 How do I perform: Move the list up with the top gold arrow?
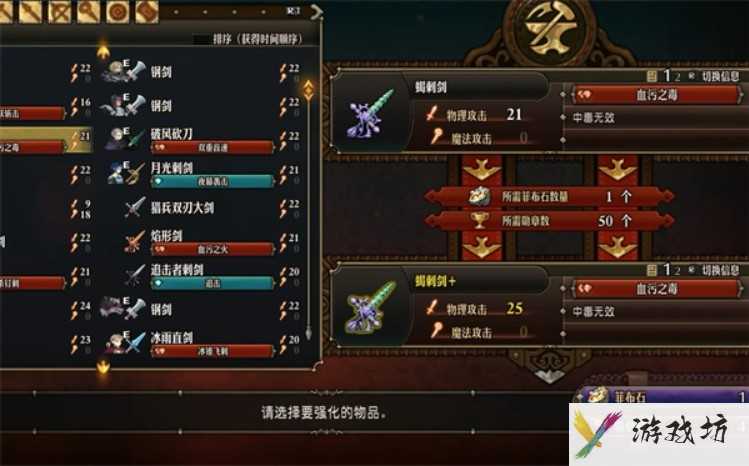[103, 52]
